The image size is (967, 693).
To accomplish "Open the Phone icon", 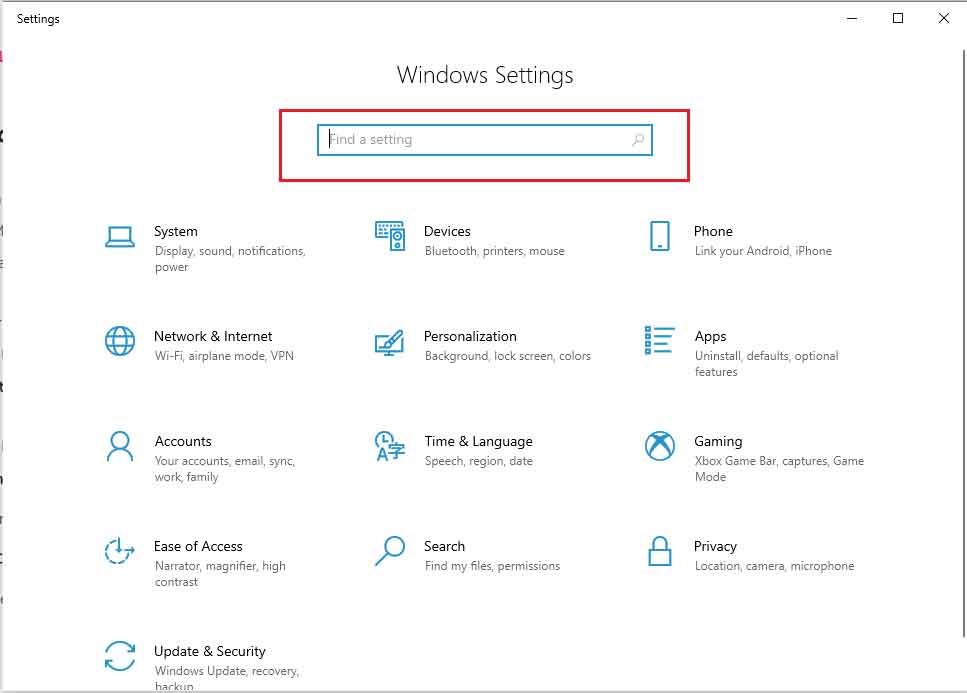I will pyautogui.click(x=659, y=236).
